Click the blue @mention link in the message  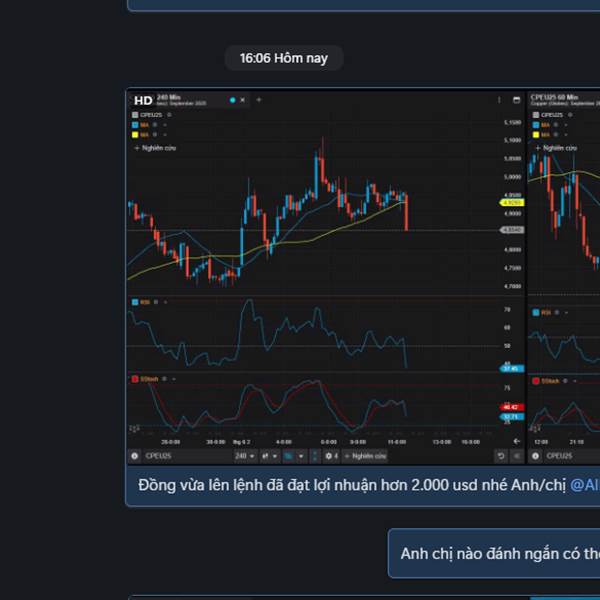click(x=585, y=485)
